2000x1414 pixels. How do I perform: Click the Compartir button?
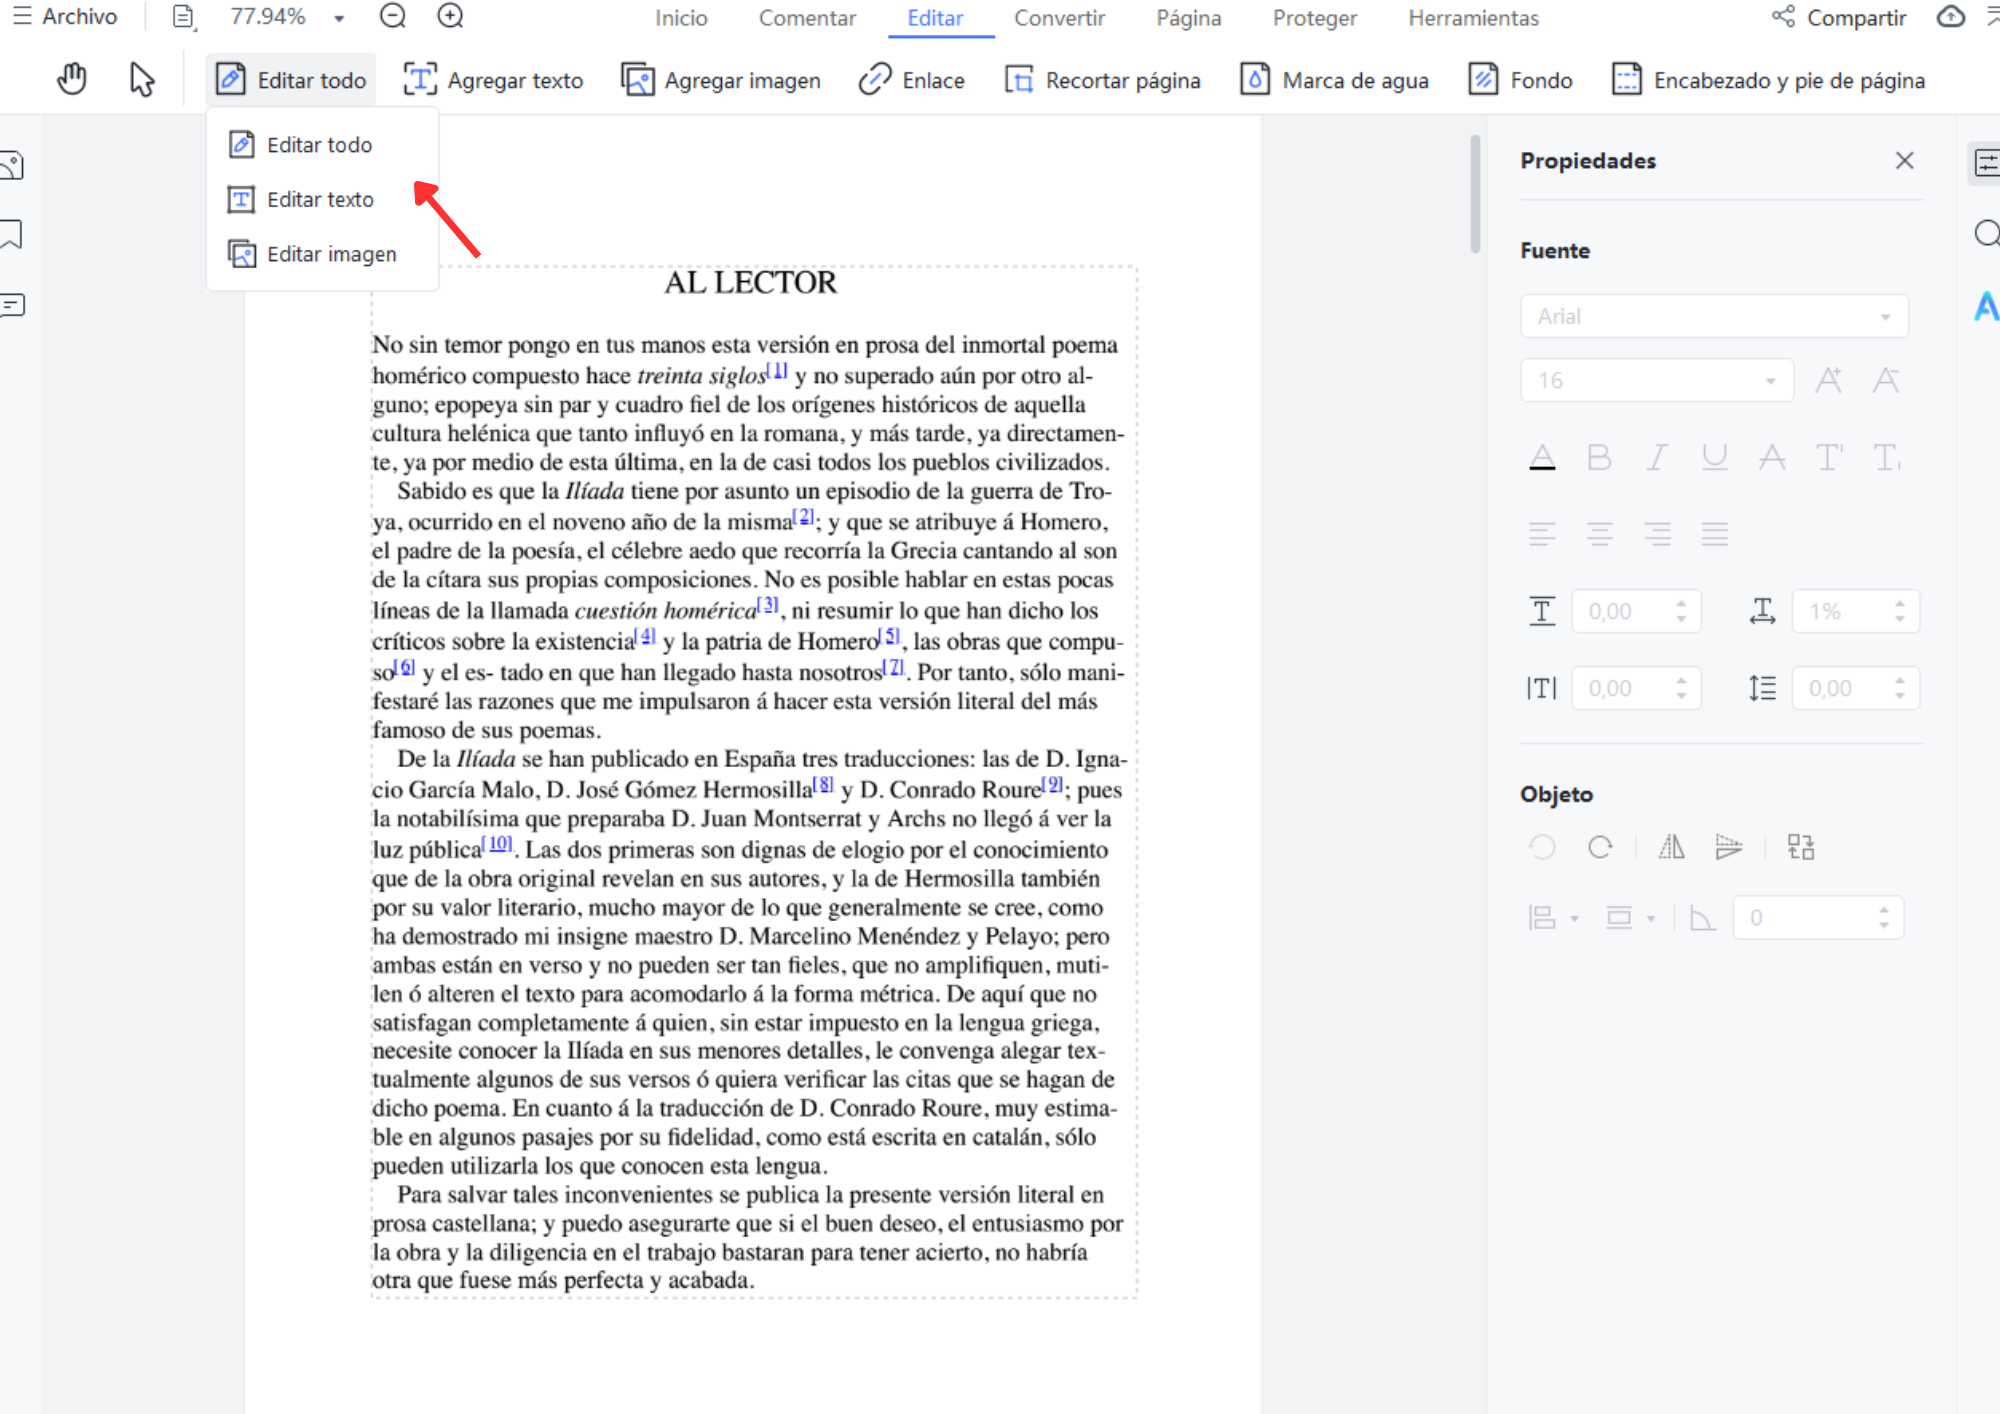(x=1839, y=18)
